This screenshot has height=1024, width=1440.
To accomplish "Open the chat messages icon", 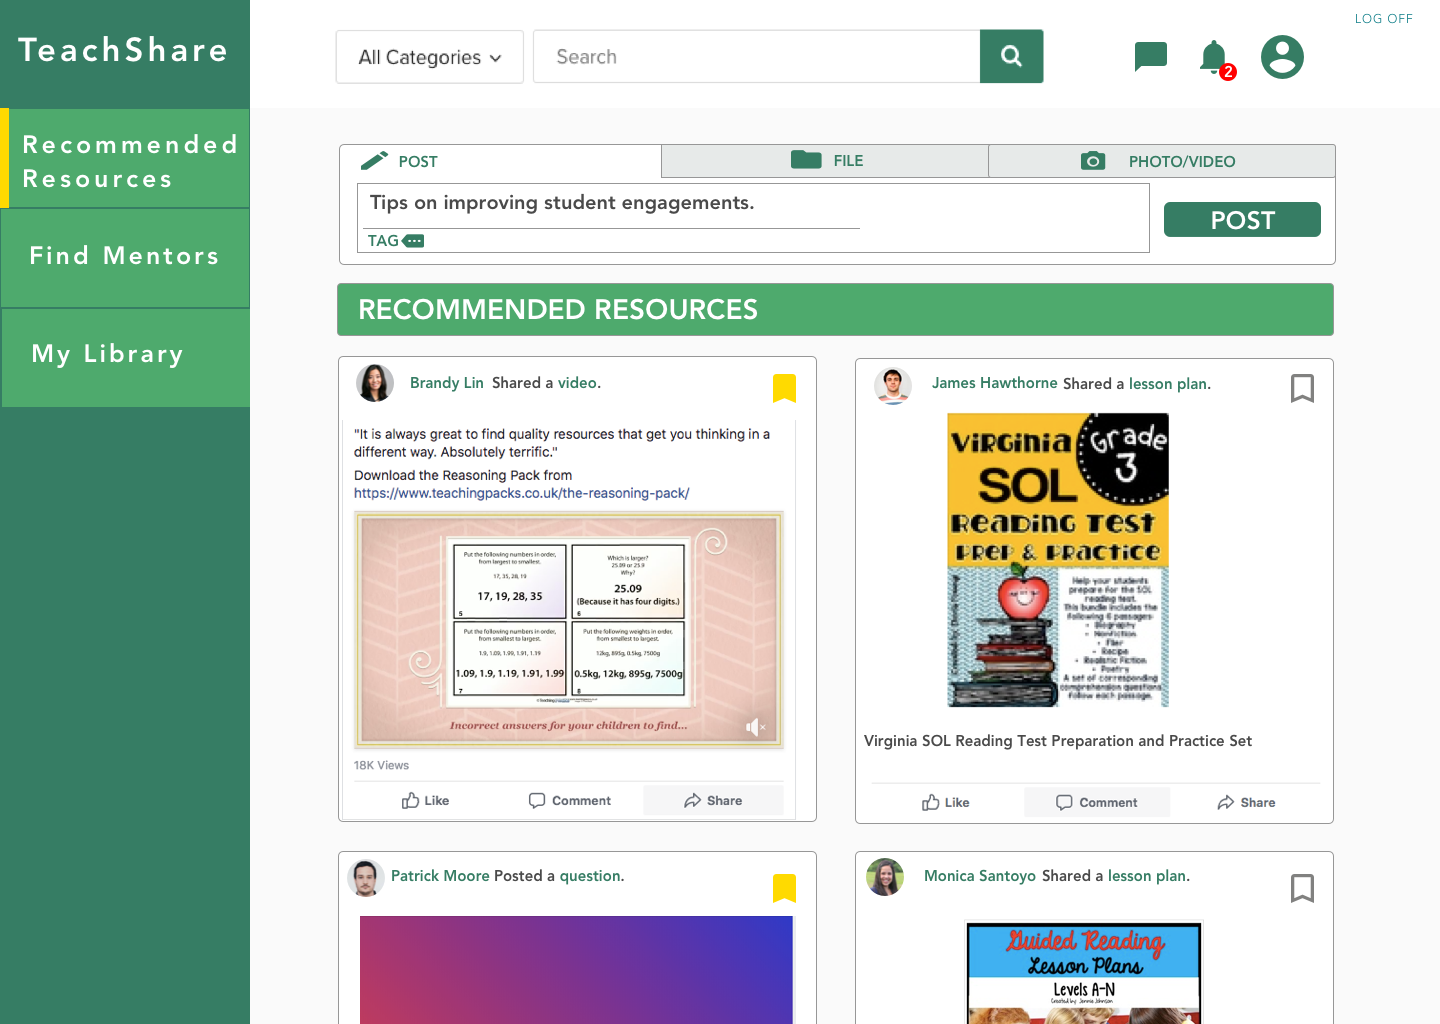I will 1150,56.
